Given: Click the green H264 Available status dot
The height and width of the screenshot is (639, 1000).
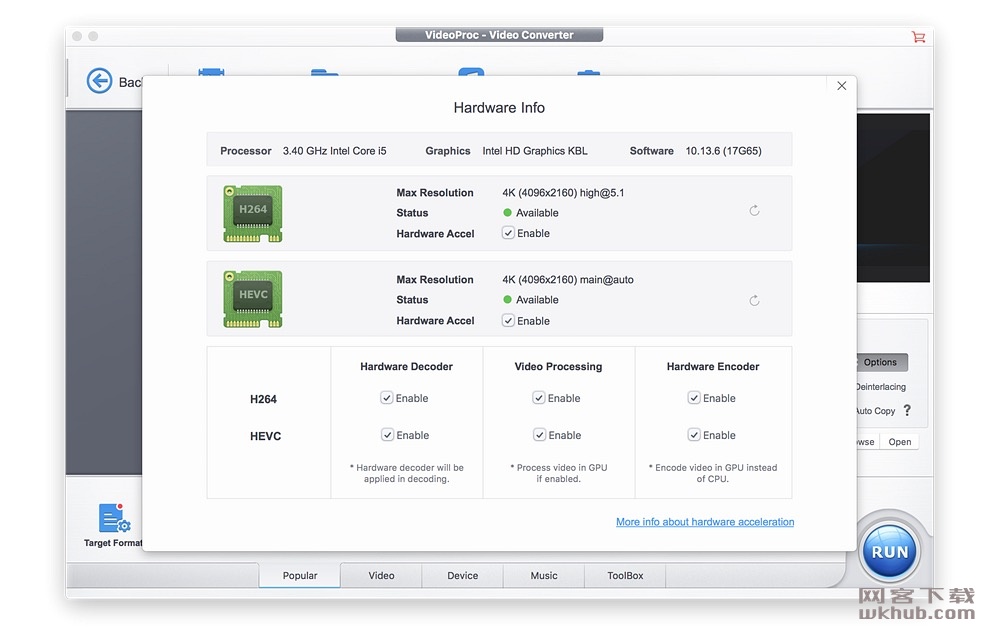Looking at the screenshot, I should [508, 212].
